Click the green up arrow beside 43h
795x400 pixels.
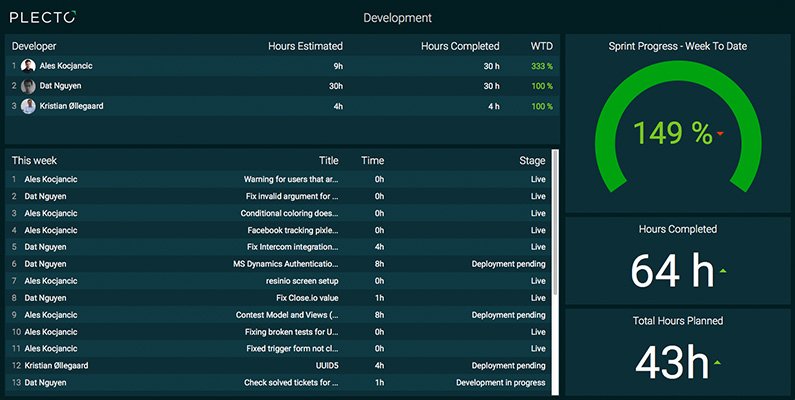[717, 362]
